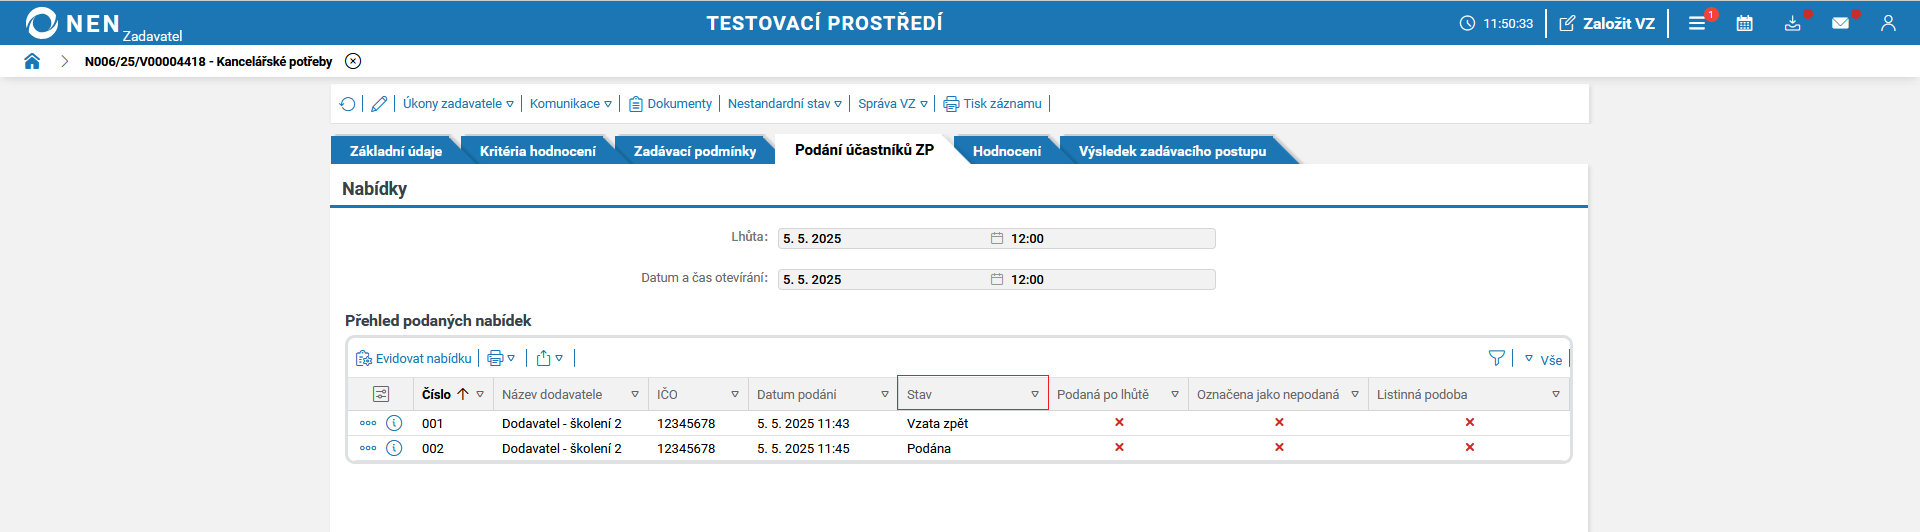Click Evidovat nabídku button
Viewport: 1920px width, 532px height.
click(x=414, y=358)
